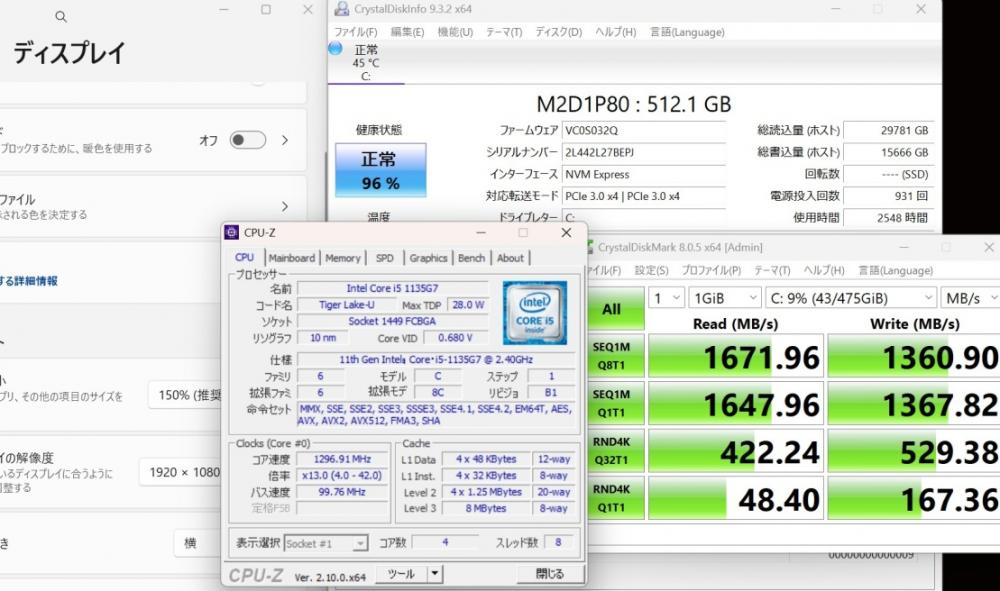The height and width of the screenshot is (591, 1000).
Task: Click the power-on hours value 2548 時間
Action: (x=888, y=218)
